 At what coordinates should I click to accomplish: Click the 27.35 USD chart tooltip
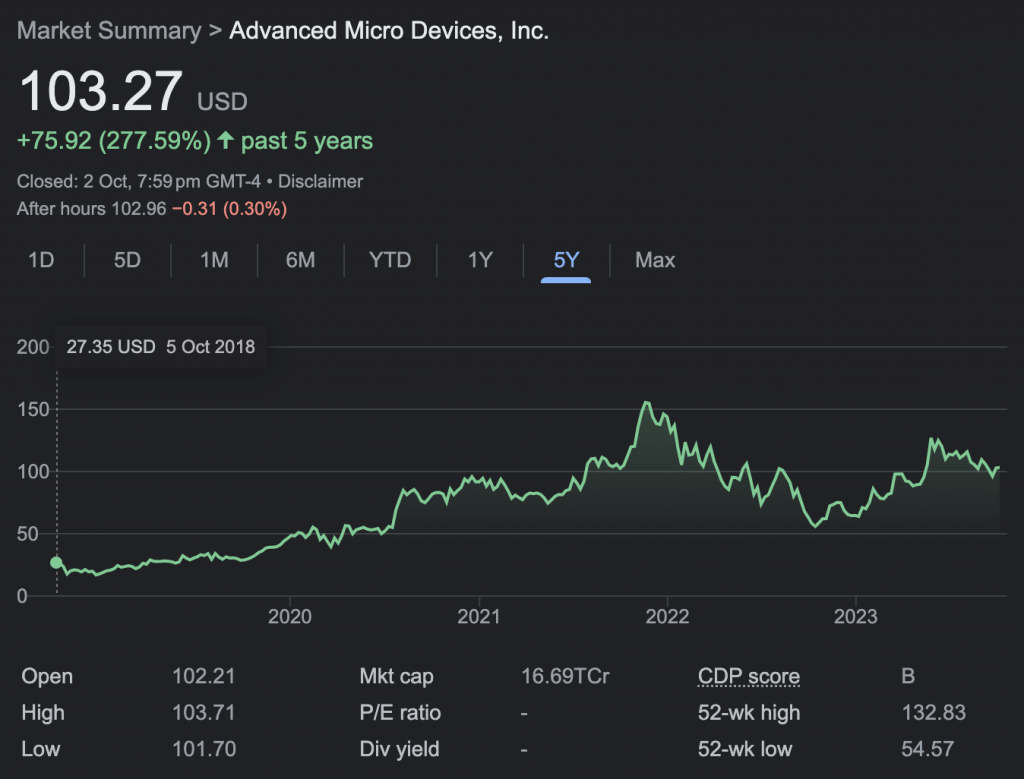(x=160, y=348)
